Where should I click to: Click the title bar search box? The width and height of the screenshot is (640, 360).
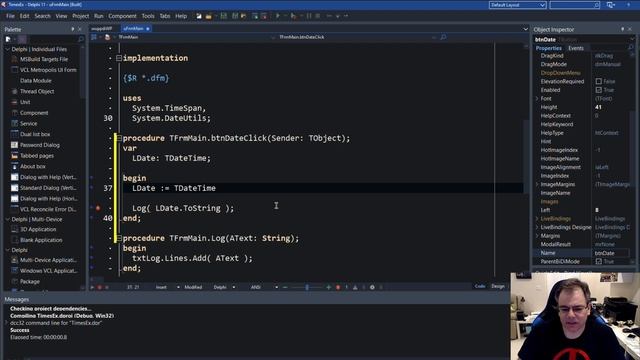[x=574, y=5]
